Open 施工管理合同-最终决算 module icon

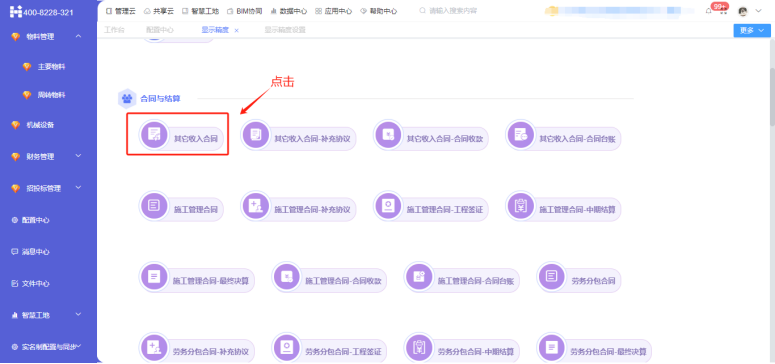coord(154,276)
